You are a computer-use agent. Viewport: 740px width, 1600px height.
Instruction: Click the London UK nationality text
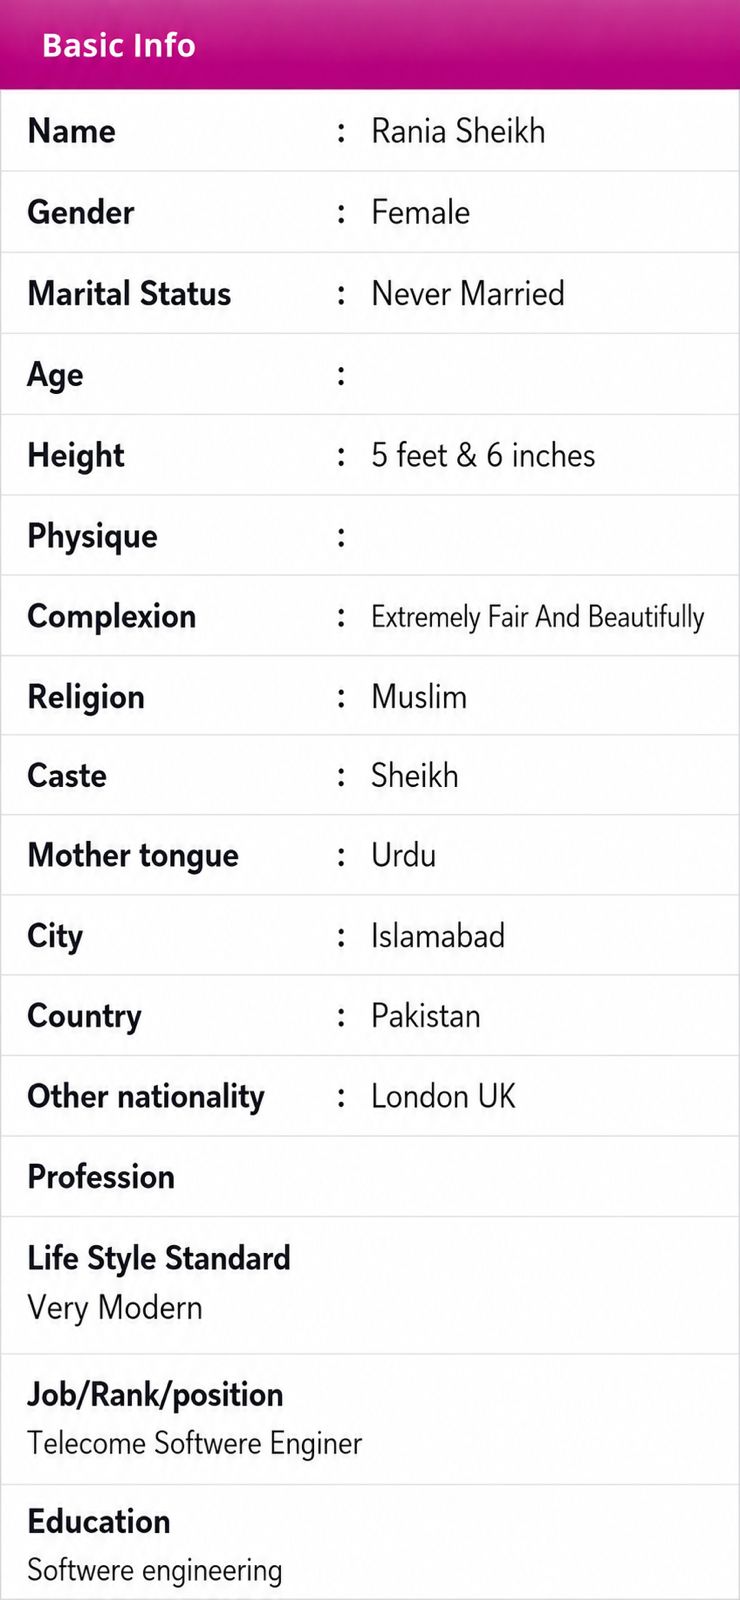click(x=443, y=1096)
